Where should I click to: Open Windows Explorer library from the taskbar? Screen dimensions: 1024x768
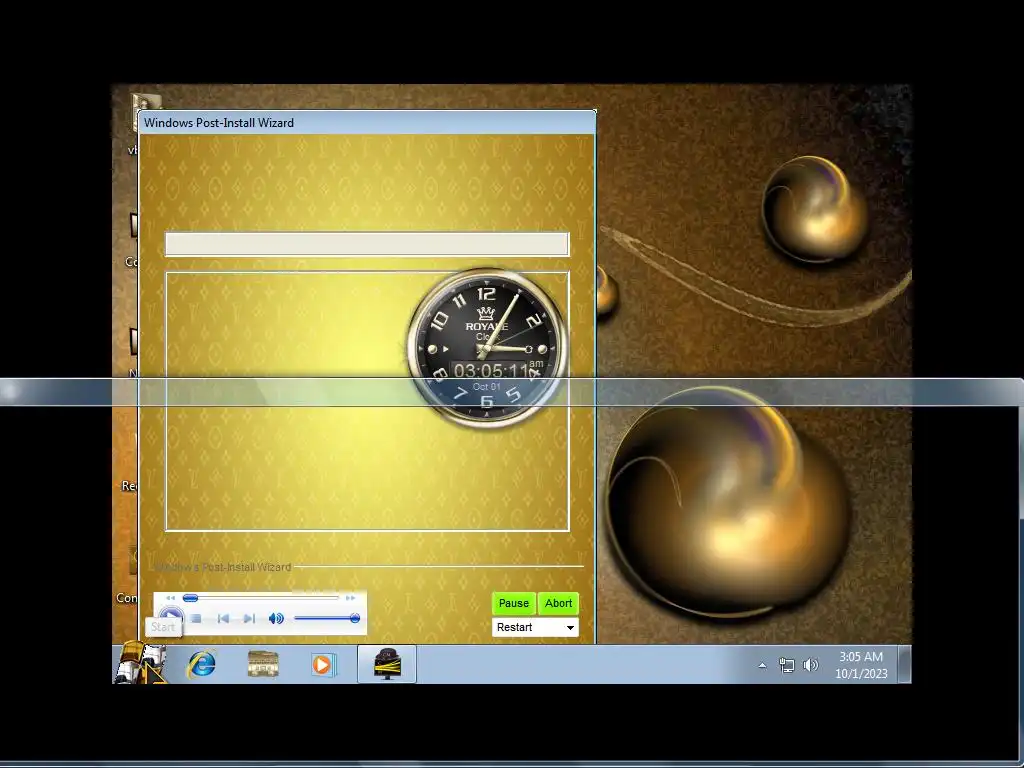[263, 665]
